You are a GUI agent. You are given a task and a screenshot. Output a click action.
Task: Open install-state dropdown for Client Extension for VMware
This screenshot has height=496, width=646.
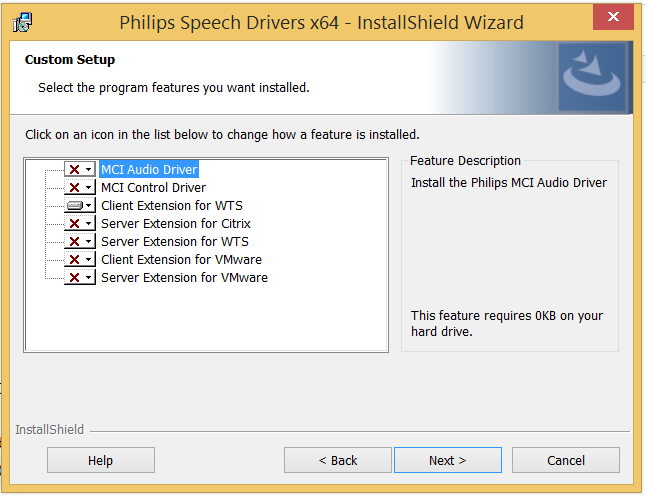80,260
